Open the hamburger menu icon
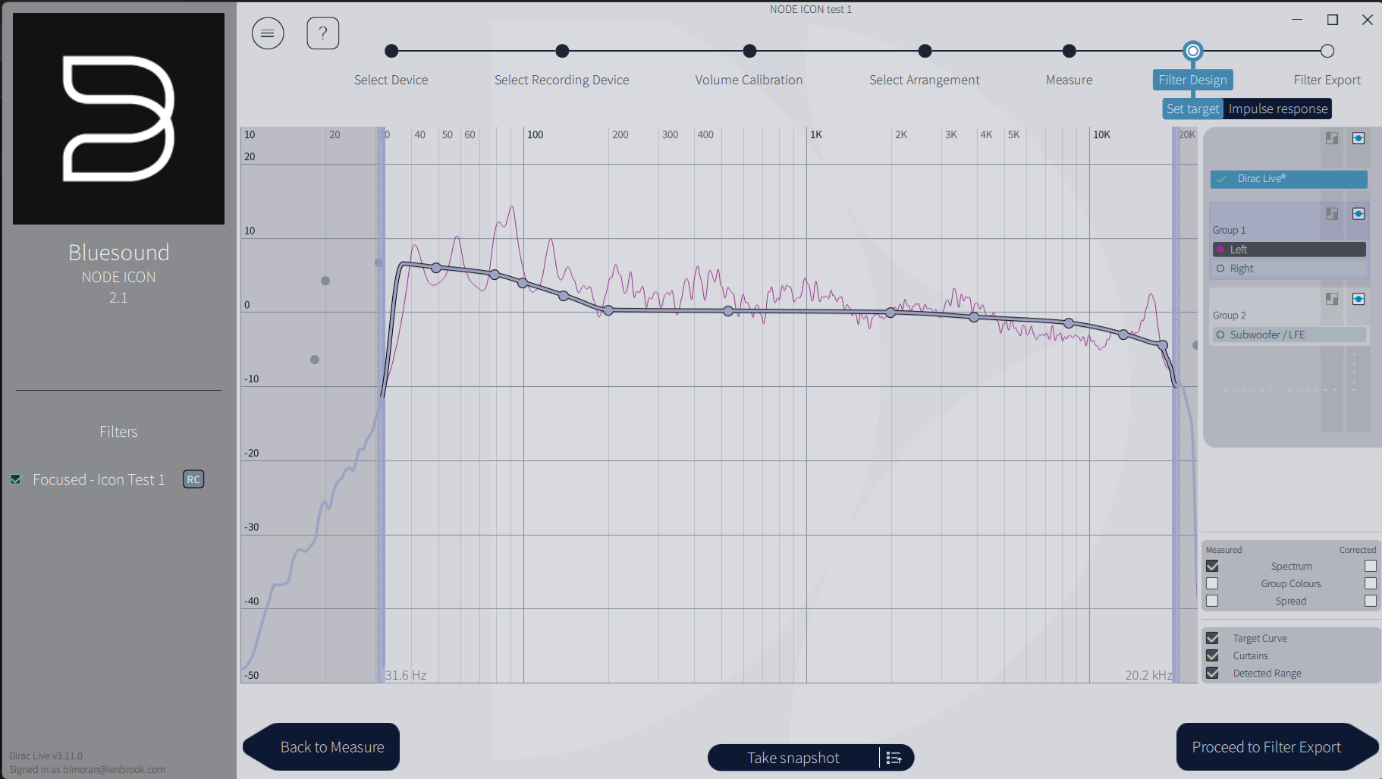Viewport: 1382px width, 779px height. click(x=267, y=32)
